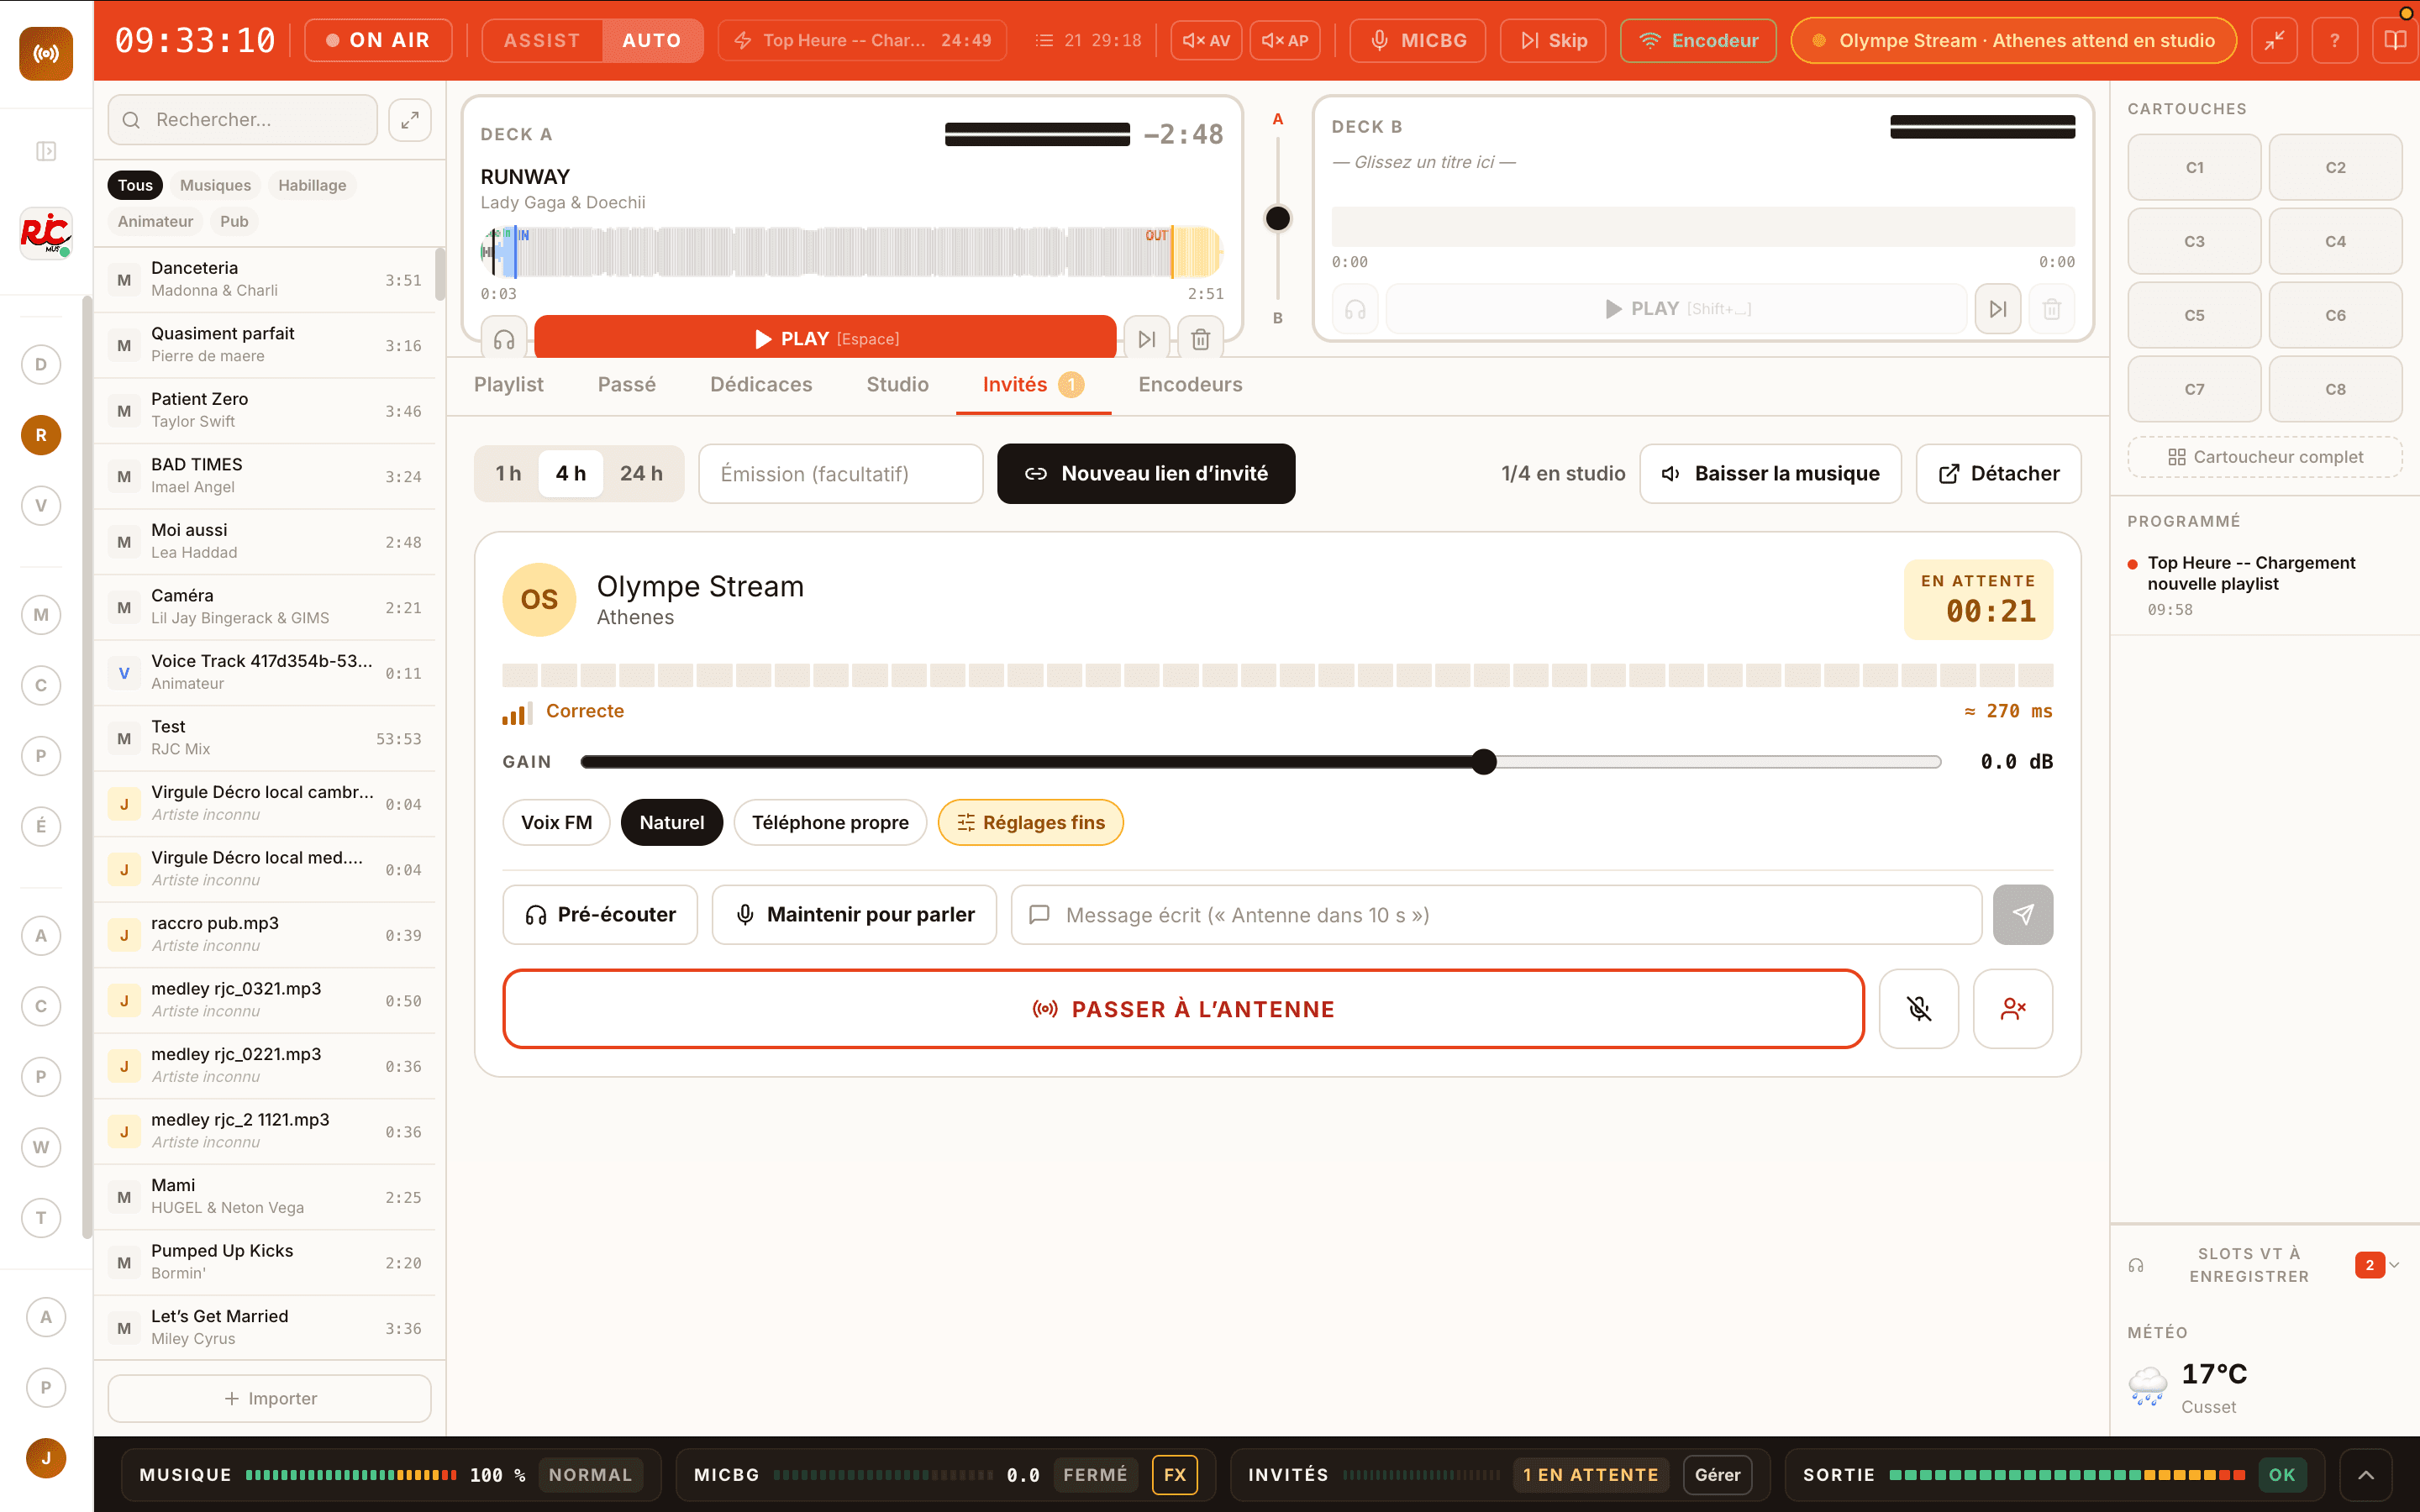Send the written message with paper-plane icon

pos(2023,914)
